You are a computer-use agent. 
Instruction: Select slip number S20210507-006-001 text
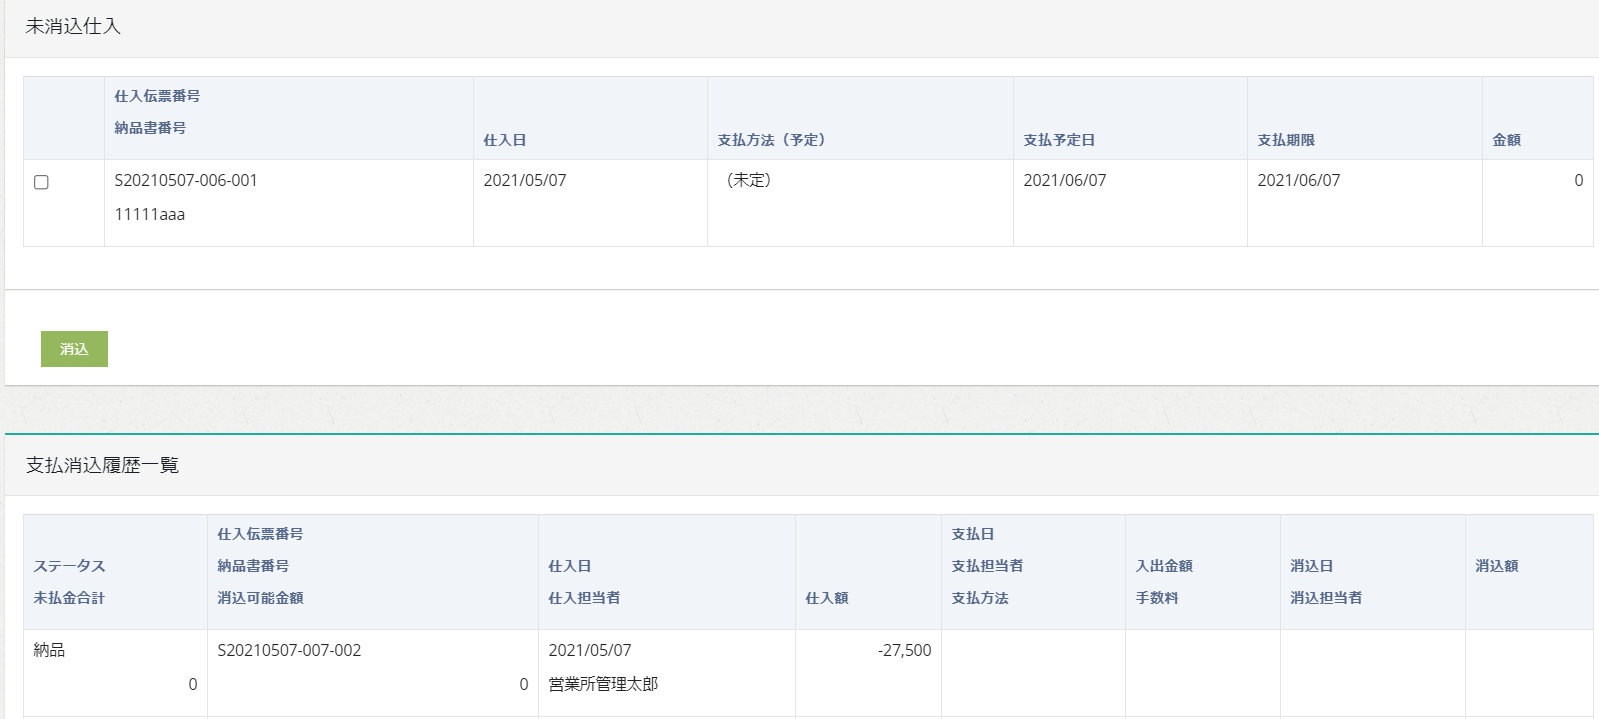click(x=186, y=181)
